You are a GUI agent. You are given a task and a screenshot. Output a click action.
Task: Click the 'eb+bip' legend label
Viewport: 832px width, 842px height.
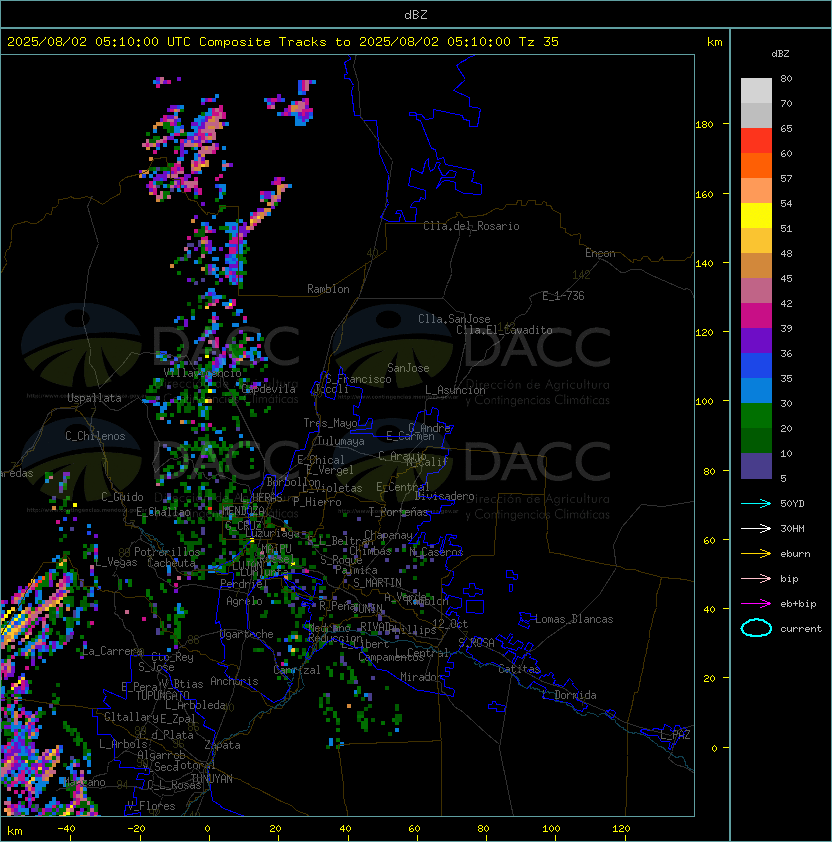798,604
